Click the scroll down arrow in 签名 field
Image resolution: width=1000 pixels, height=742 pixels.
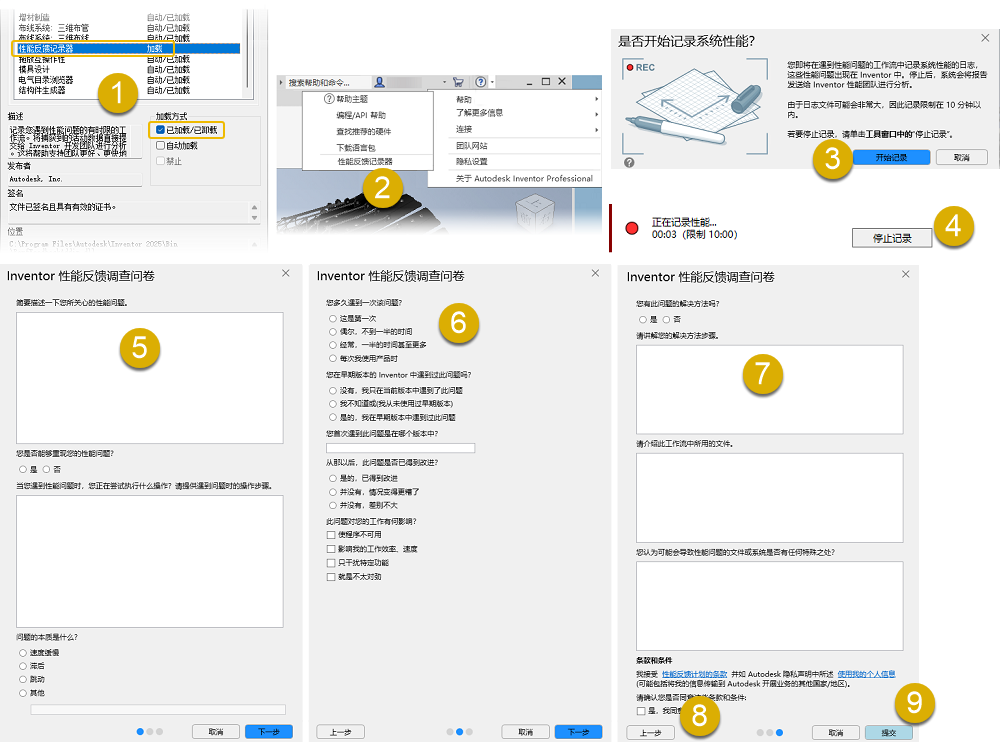254,218
